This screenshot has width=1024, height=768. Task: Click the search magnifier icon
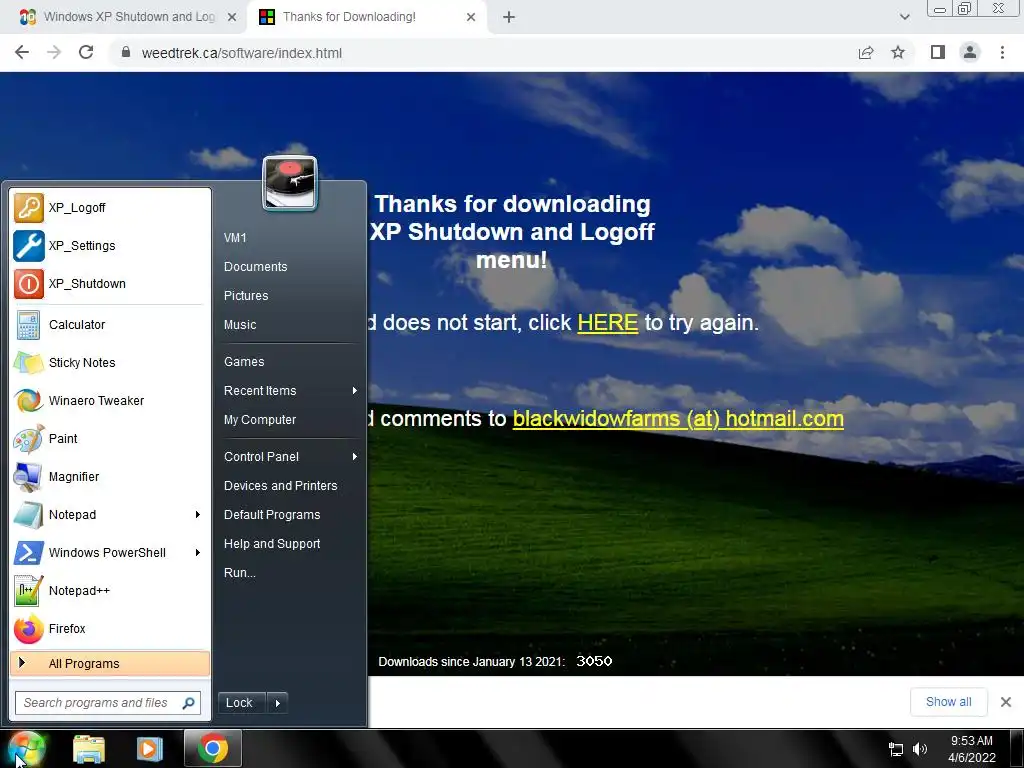(x=188, y=703)
